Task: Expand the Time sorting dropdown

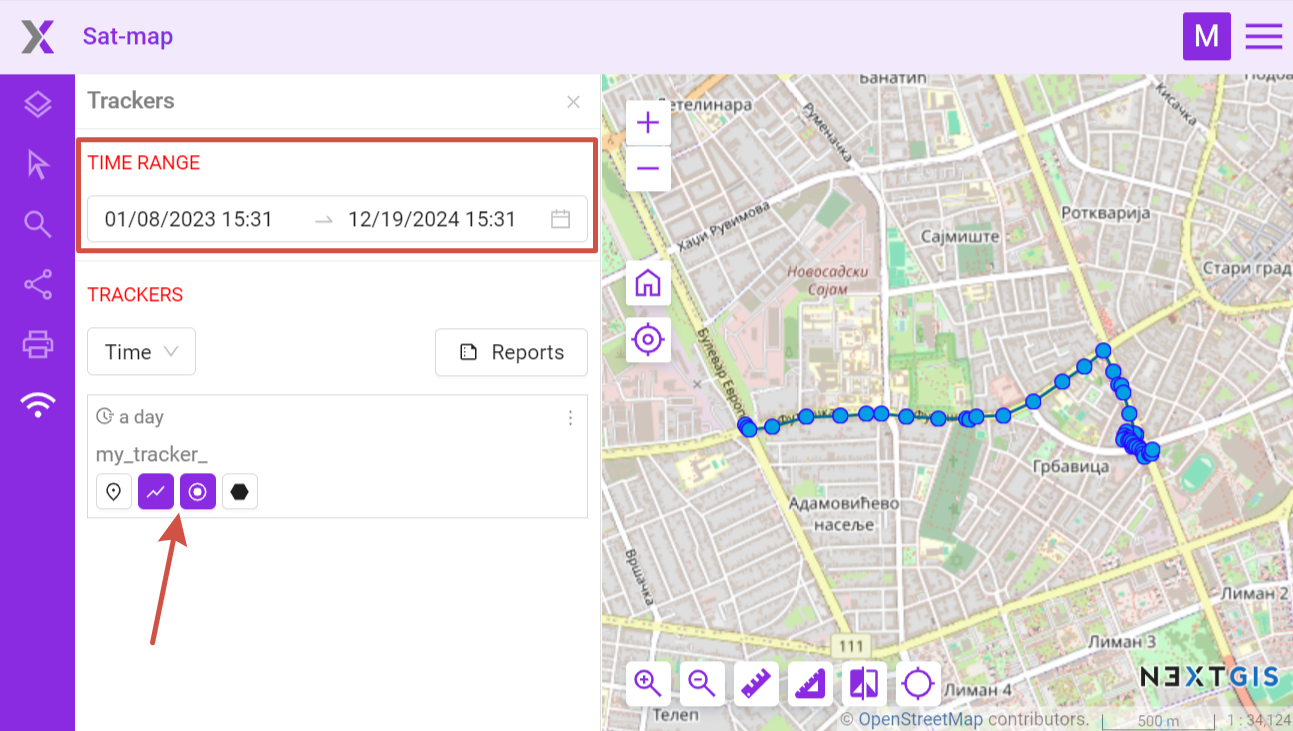Action: coord(141,352)
